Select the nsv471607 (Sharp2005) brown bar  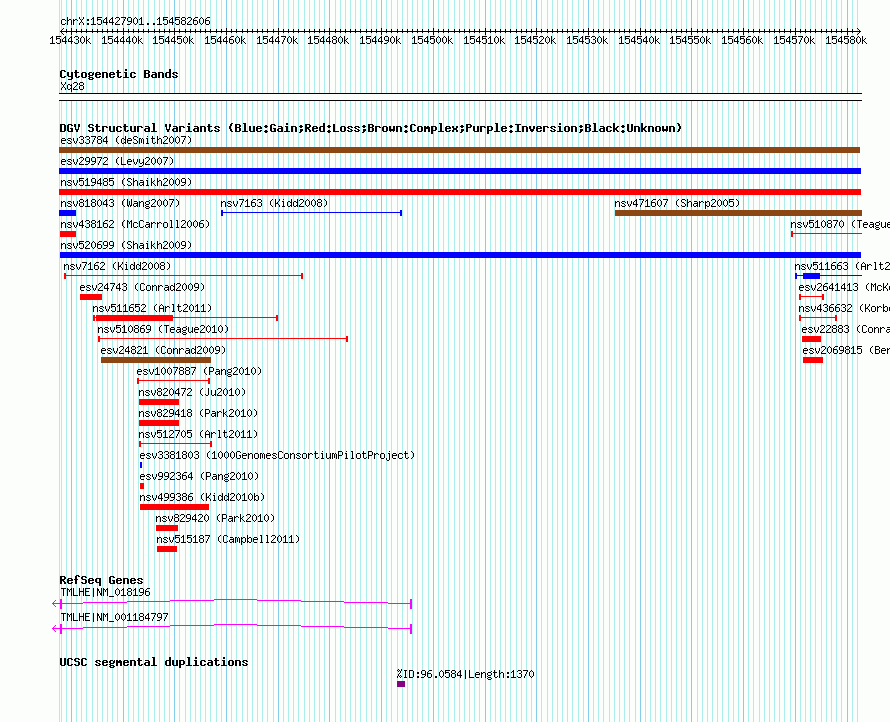(738, 213)
